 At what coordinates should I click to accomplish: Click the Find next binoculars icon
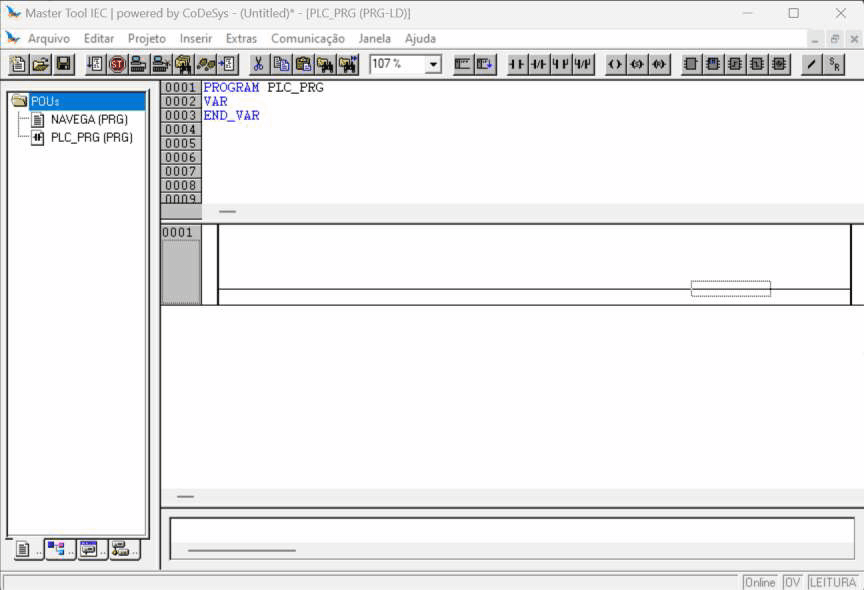(x=348, y=64)
